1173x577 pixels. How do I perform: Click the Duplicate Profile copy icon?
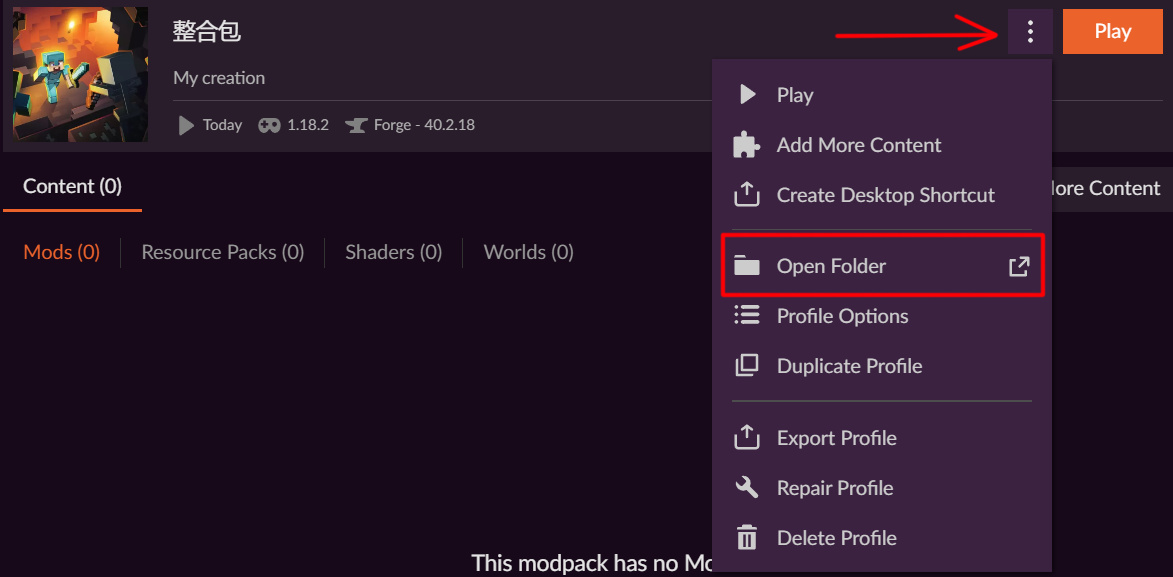pos(747,366)
